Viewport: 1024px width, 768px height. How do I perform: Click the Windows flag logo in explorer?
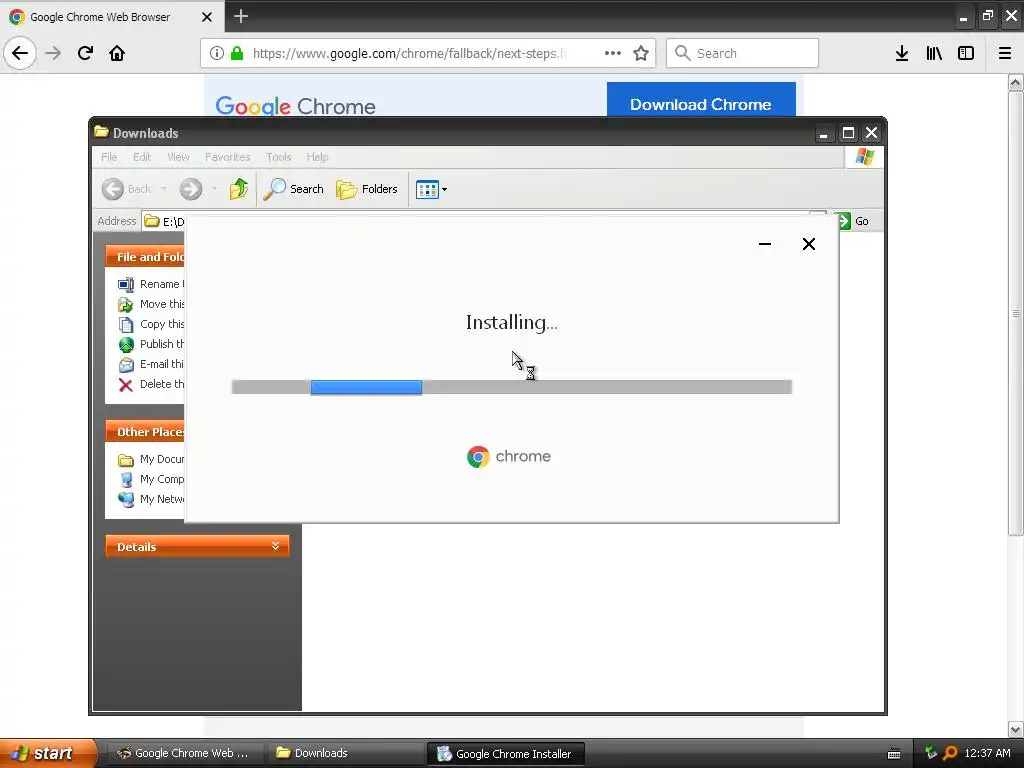pyautogui.click(x=865, y=157)
